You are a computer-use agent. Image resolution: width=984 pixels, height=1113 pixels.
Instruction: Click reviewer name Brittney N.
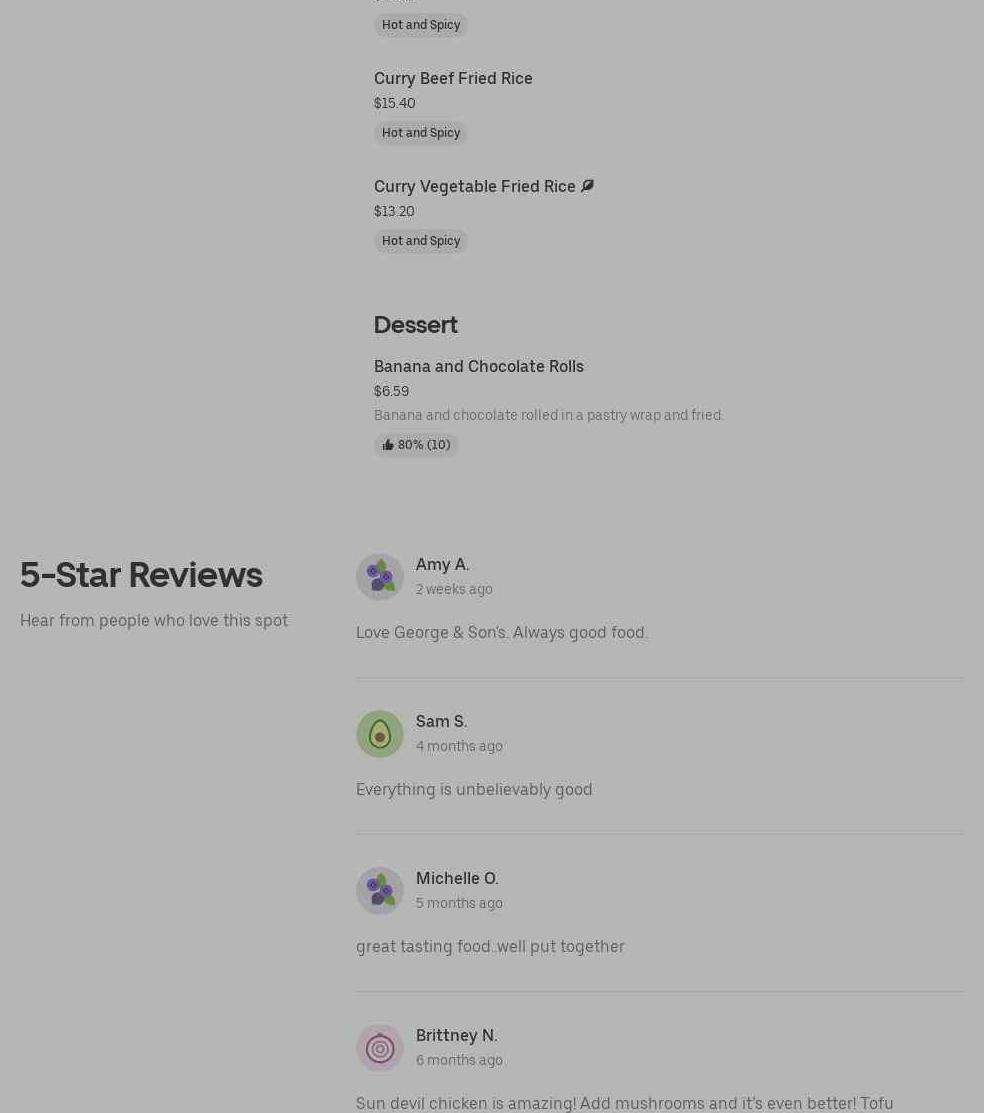pyautogui.click(x=456, y=1035)
